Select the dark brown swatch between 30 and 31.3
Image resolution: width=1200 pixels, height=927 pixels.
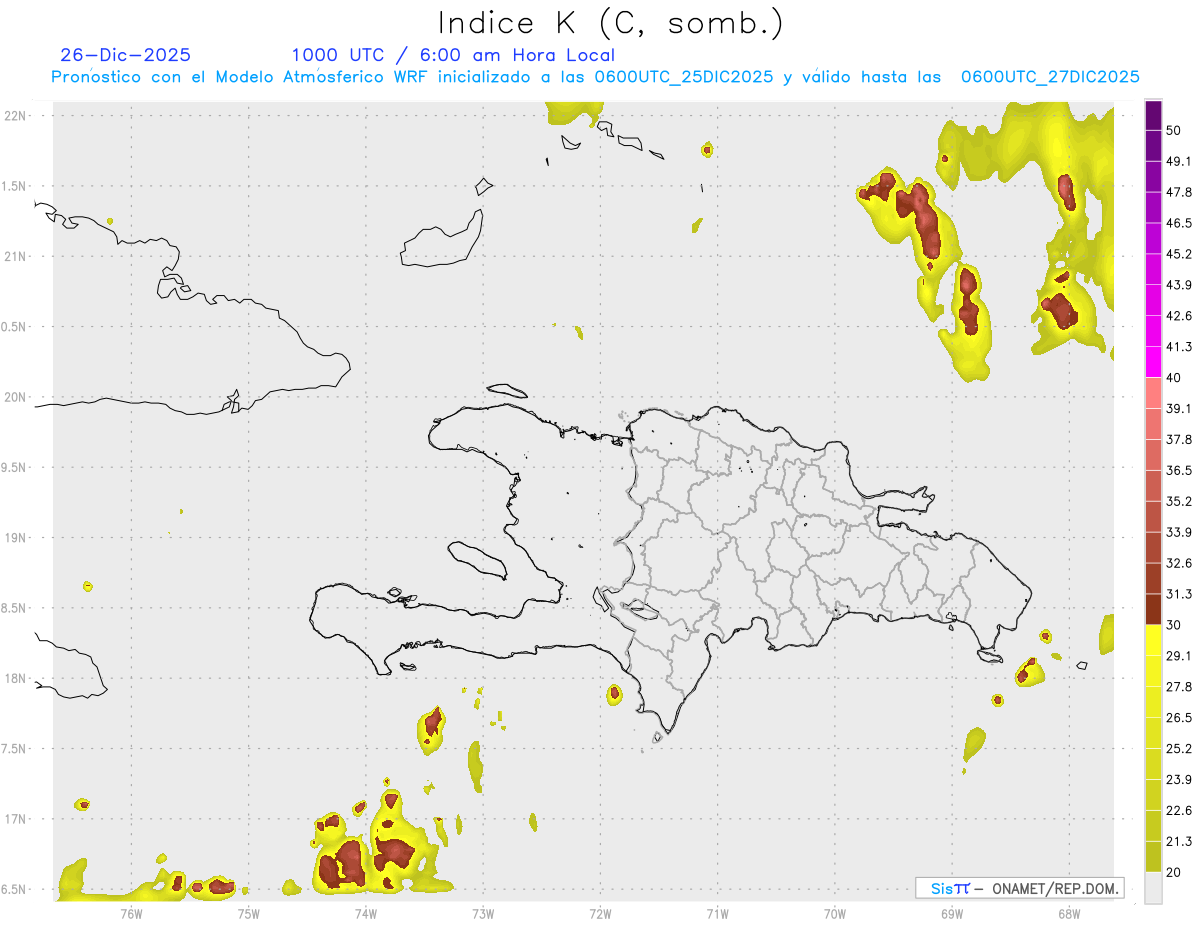point(1153,609)
